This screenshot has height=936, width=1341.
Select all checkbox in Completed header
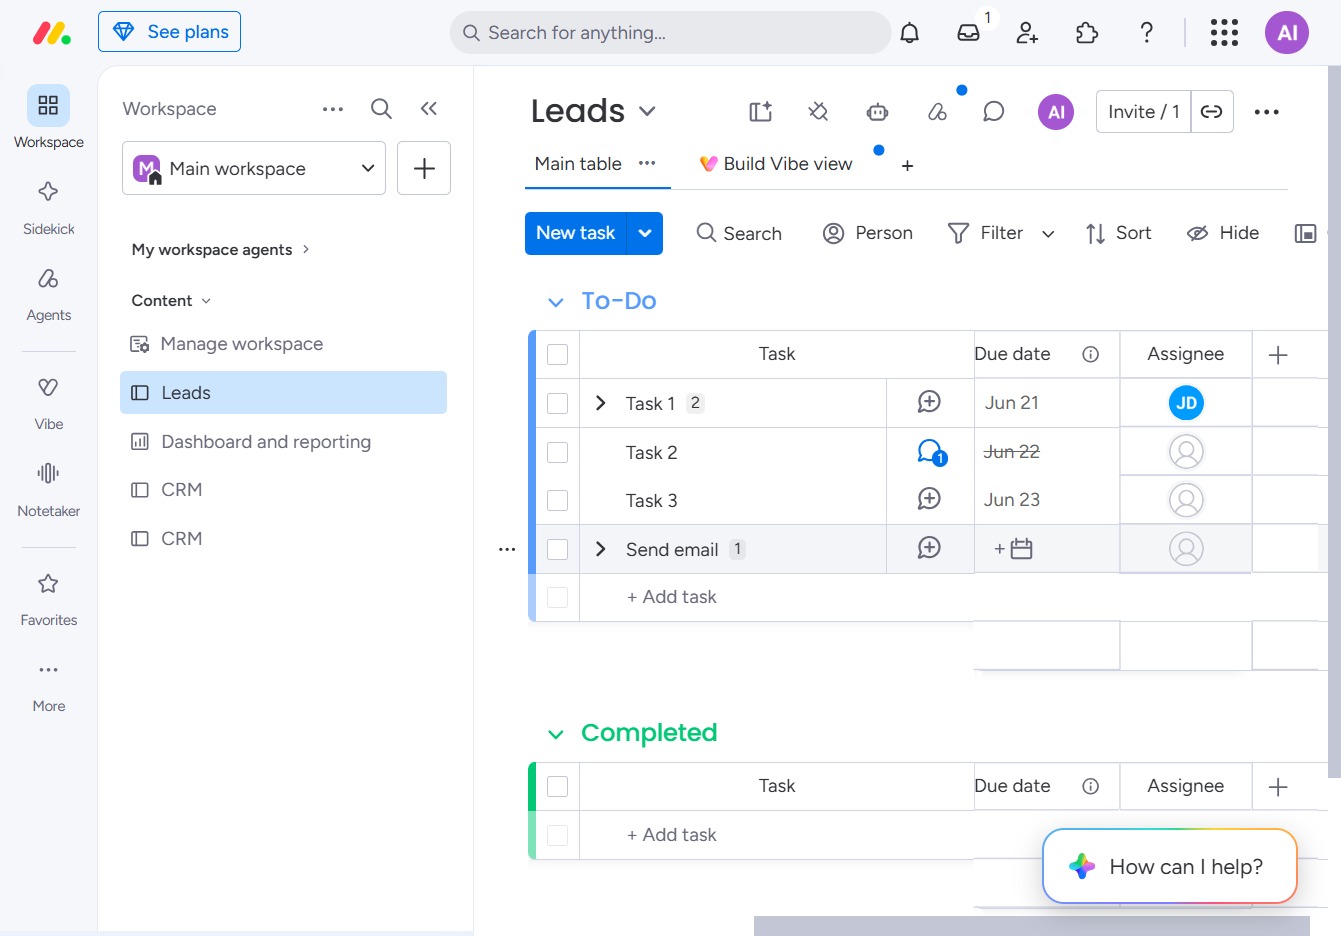pyautogui.click(x=558, y=786)
